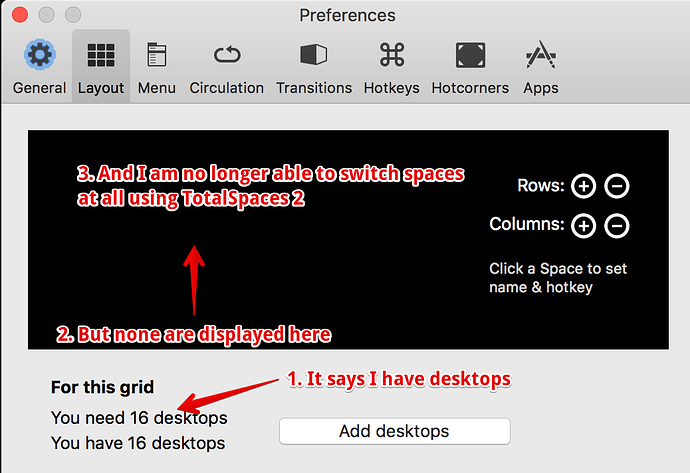Image resolution: width=690 pixels, height=473 pixels.
Task: Click the 'For this grid' heading
Action: coord(103,387)
